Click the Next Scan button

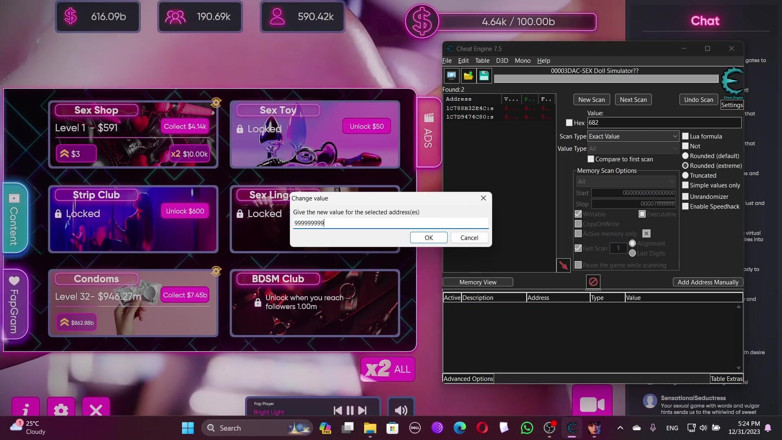(x=633, y=99)
